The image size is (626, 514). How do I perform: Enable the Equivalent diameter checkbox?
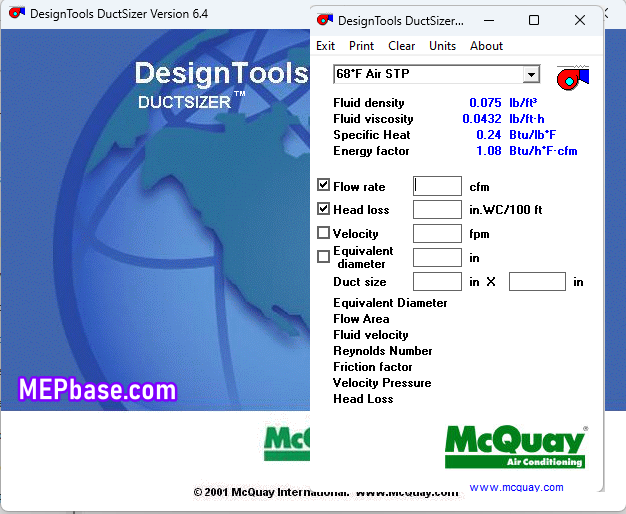tap(323, 257)
